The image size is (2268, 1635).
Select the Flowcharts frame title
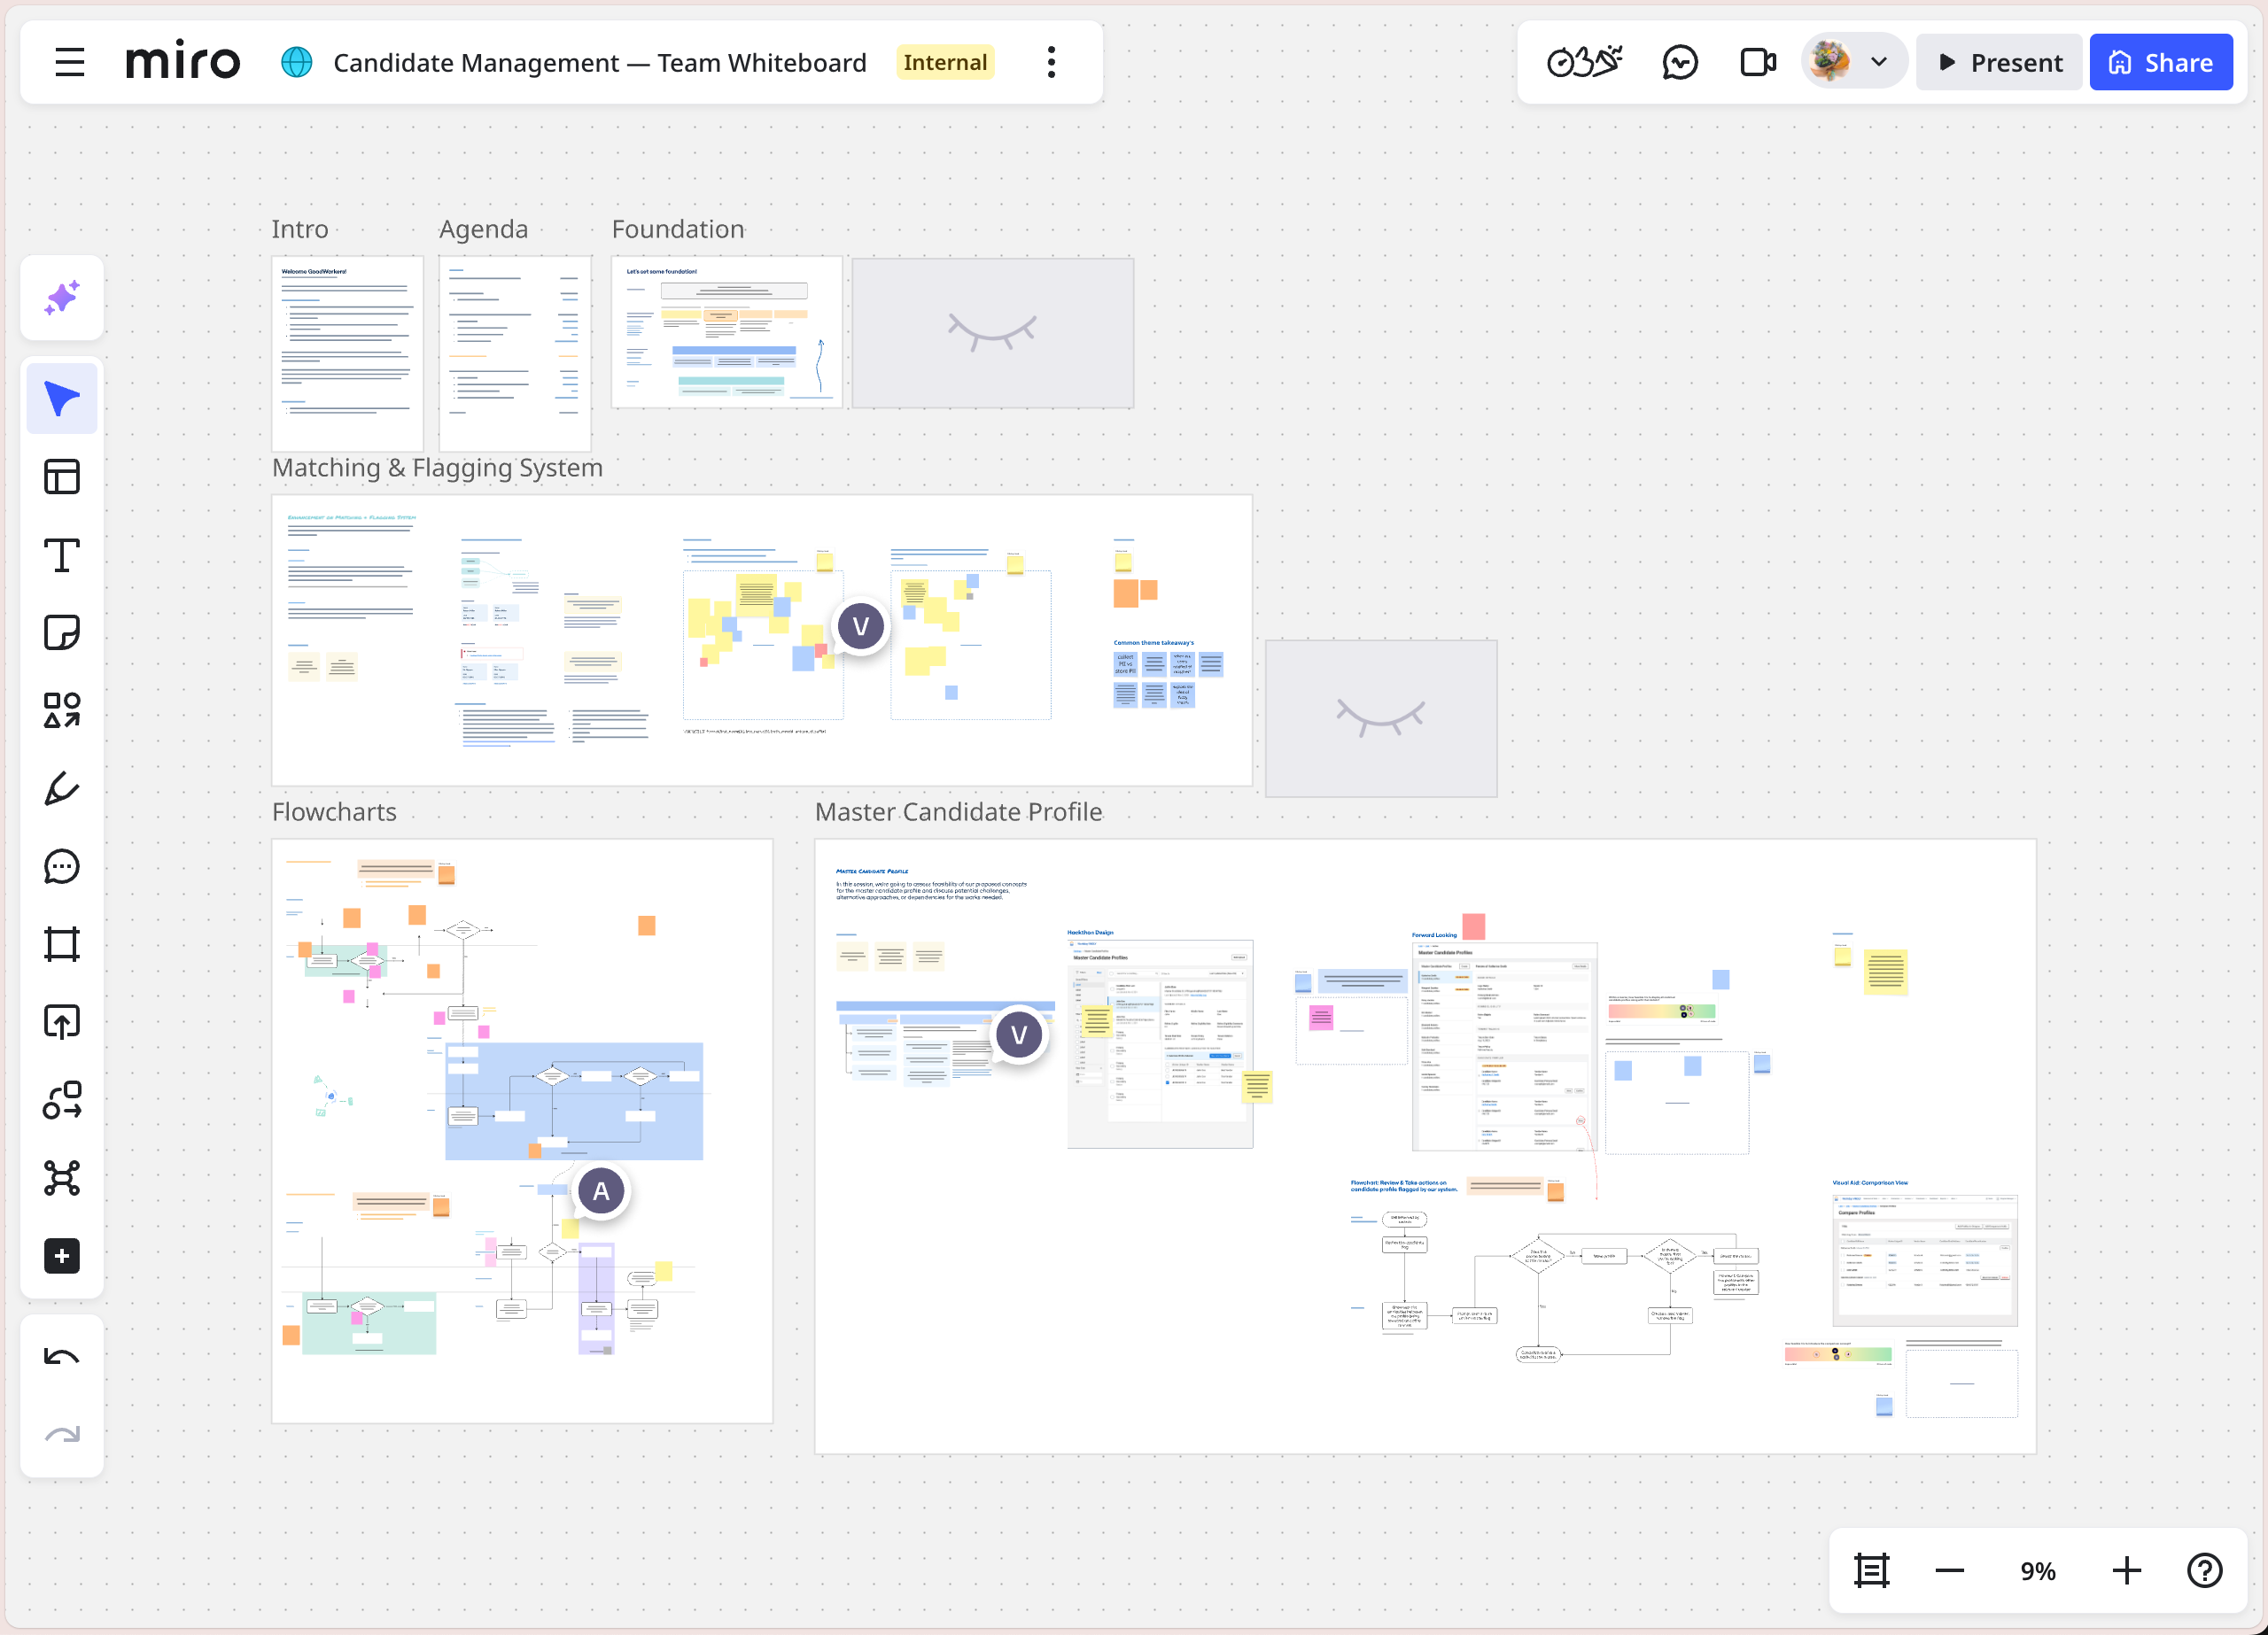(334, 812)
